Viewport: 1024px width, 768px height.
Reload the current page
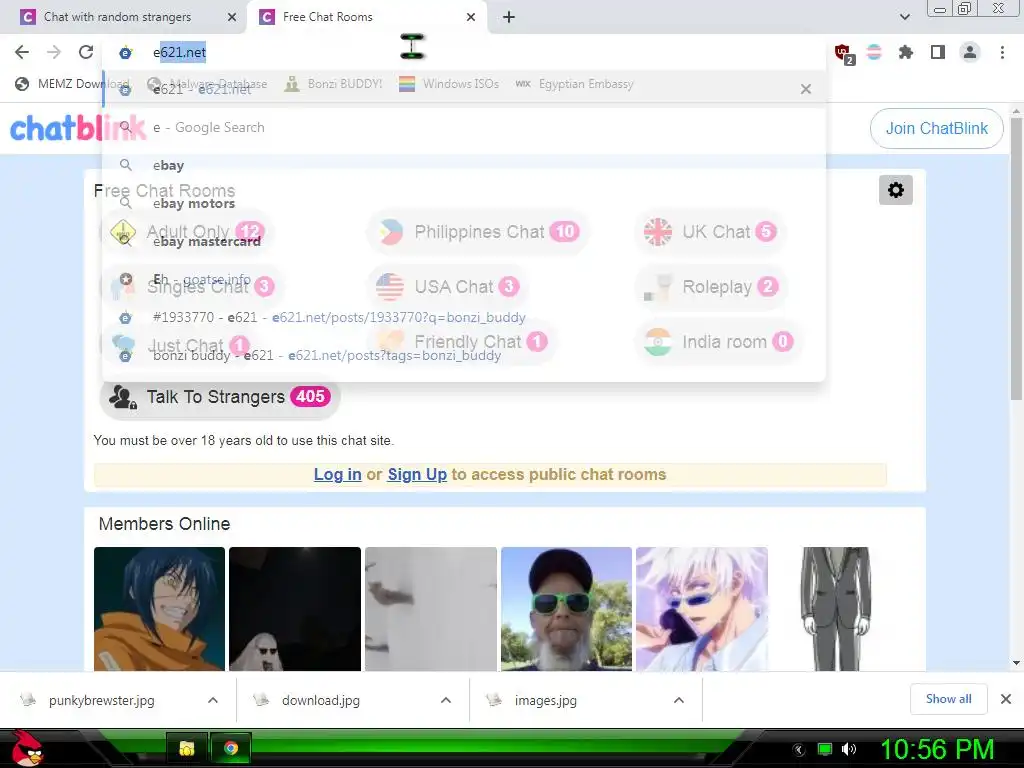tap(86, 52)
